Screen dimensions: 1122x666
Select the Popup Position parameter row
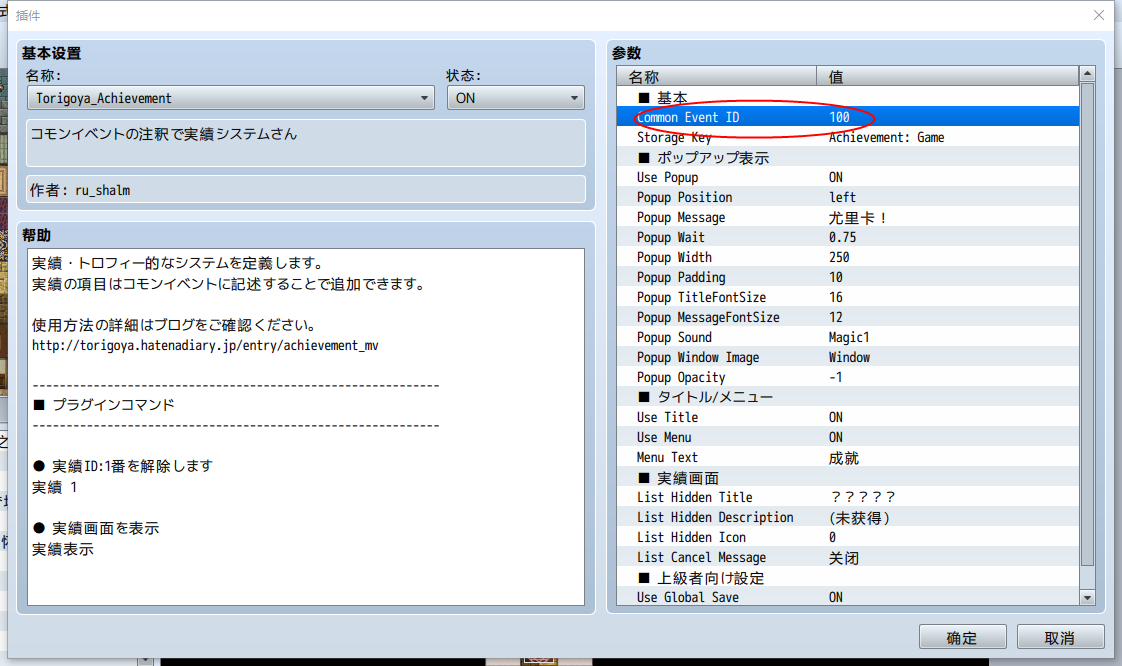coord(847,197)
